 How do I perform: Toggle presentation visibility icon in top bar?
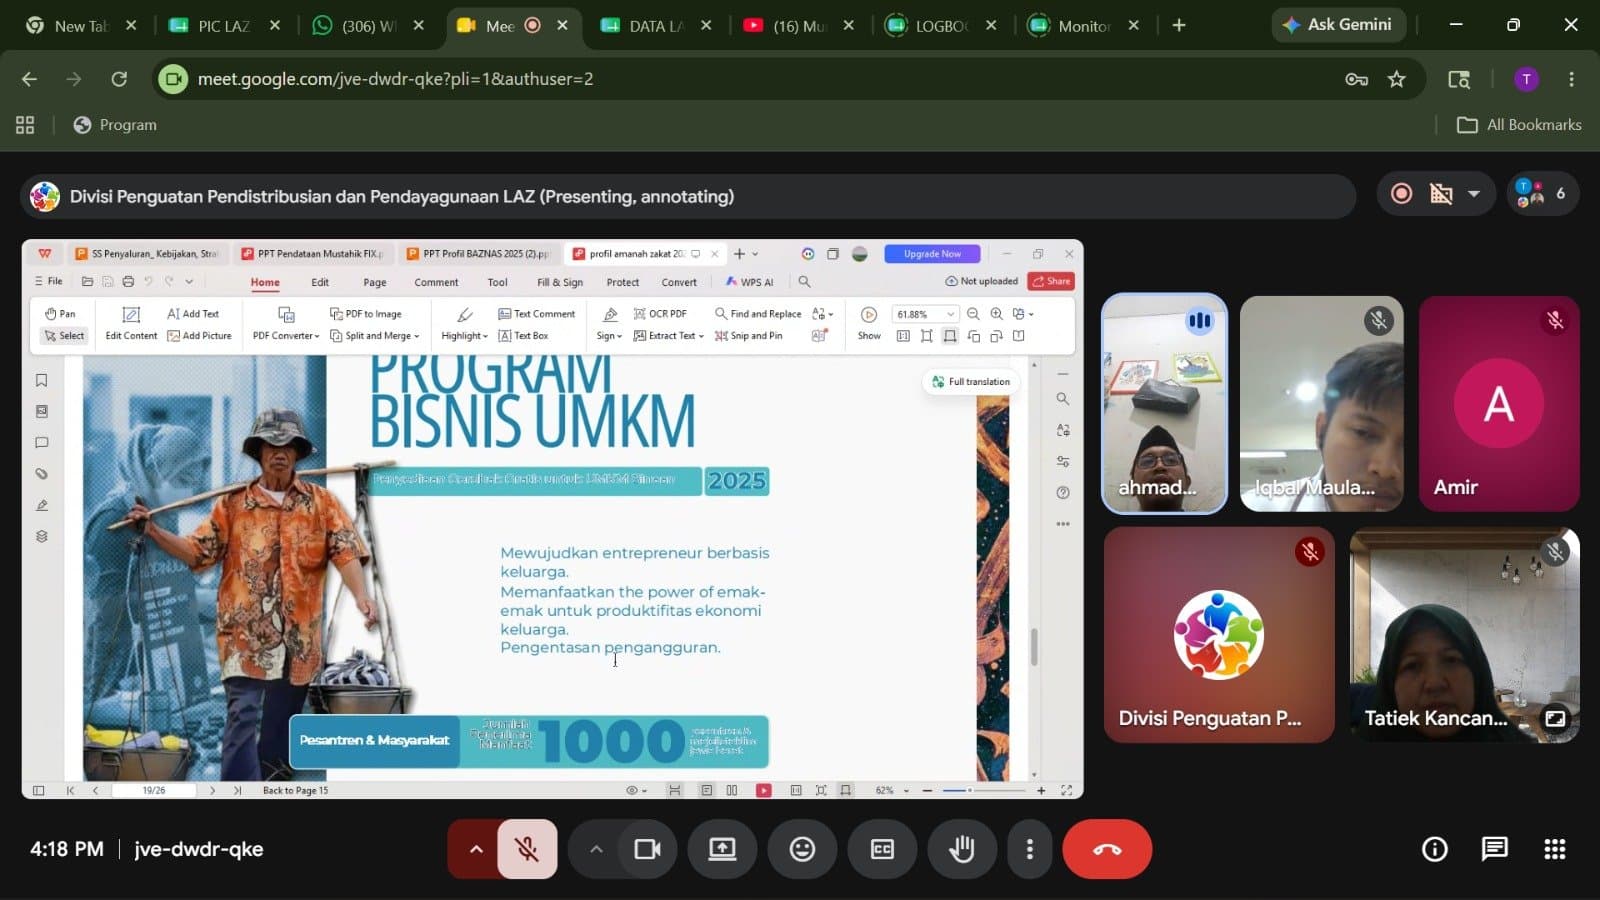pyautogui.click(x=1441, y=194)
